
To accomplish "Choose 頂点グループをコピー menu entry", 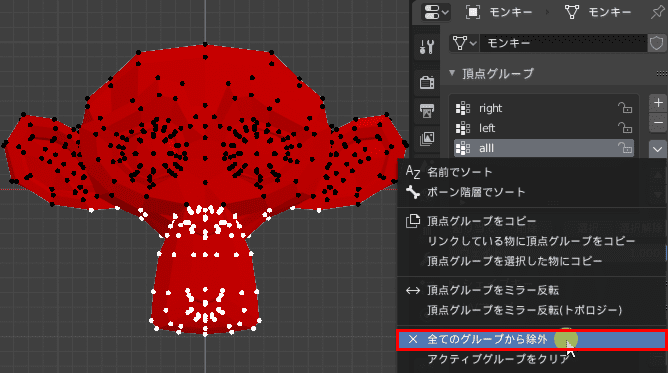I will (532, 221).
